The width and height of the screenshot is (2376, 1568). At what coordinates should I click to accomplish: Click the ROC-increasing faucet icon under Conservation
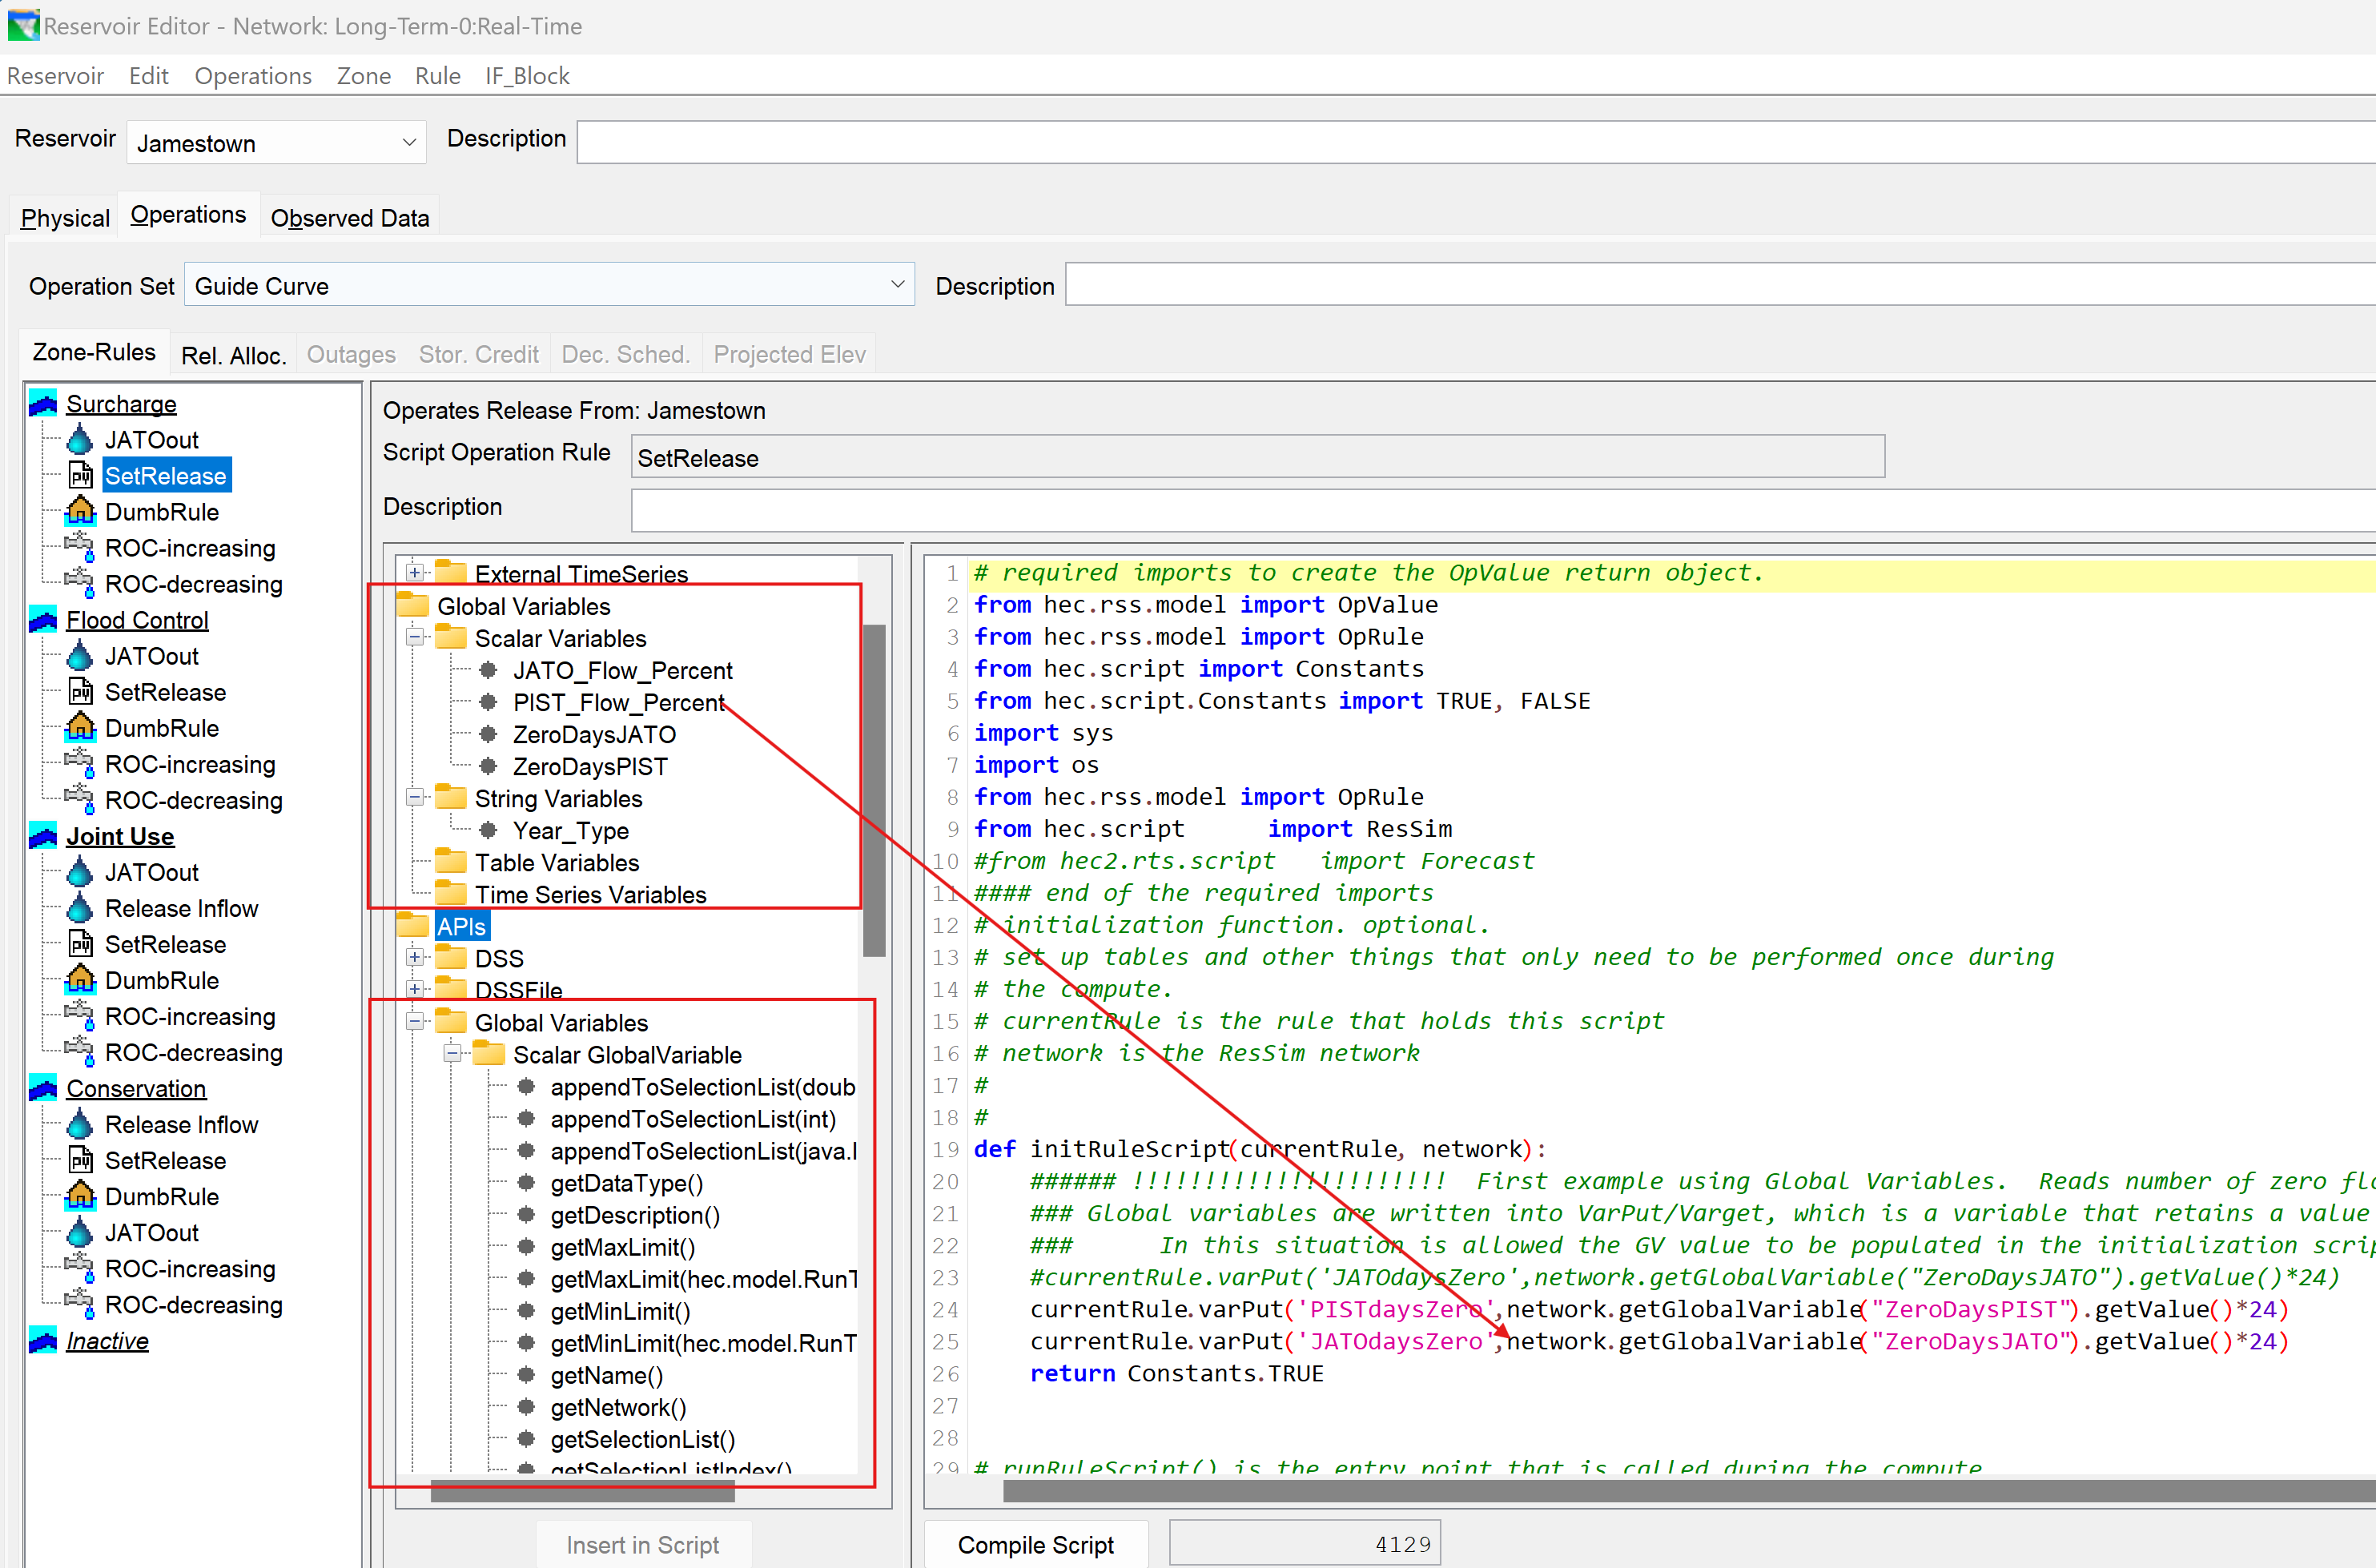coord(78,1267)
